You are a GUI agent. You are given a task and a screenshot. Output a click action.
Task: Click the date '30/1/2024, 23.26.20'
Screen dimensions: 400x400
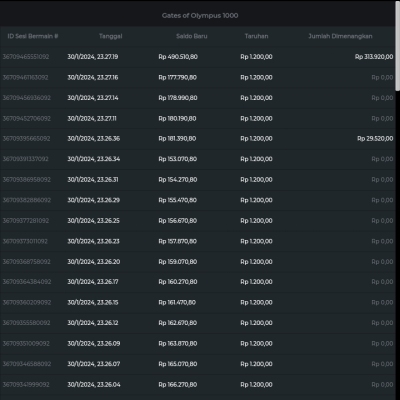coord(94,262)
